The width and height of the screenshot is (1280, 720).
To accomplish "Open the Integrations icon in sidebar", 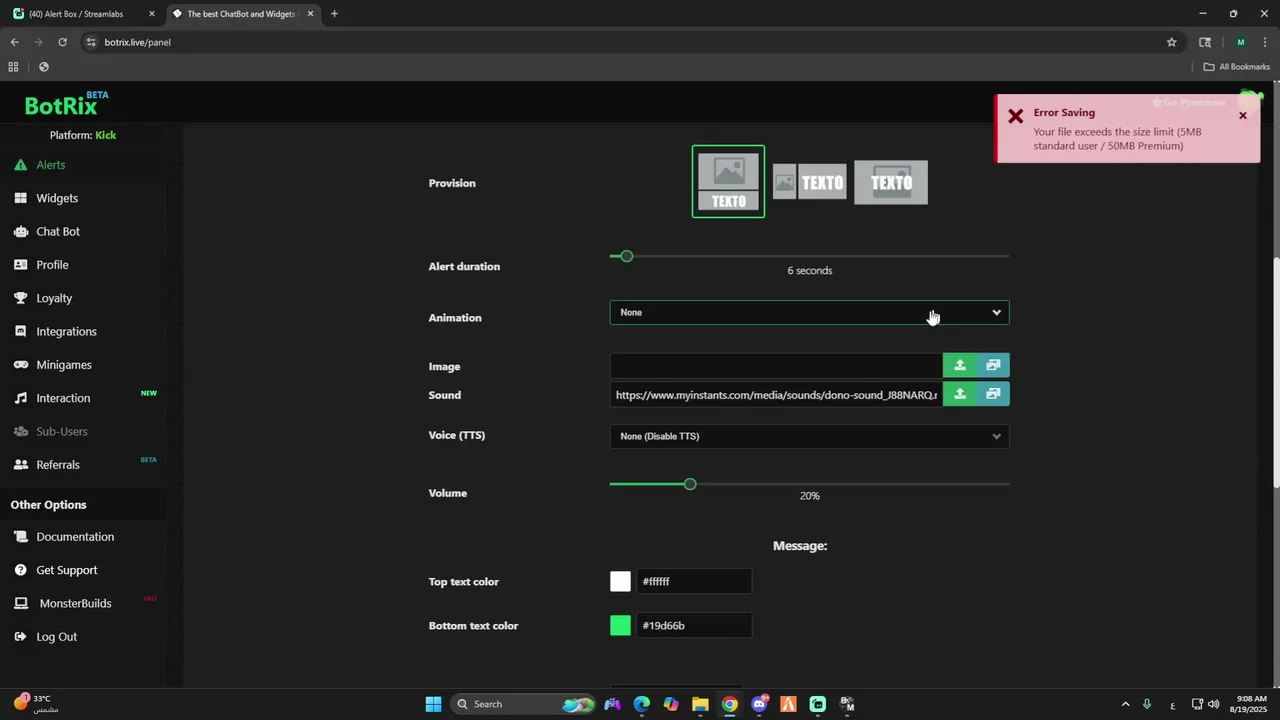I will click(20, 331).
